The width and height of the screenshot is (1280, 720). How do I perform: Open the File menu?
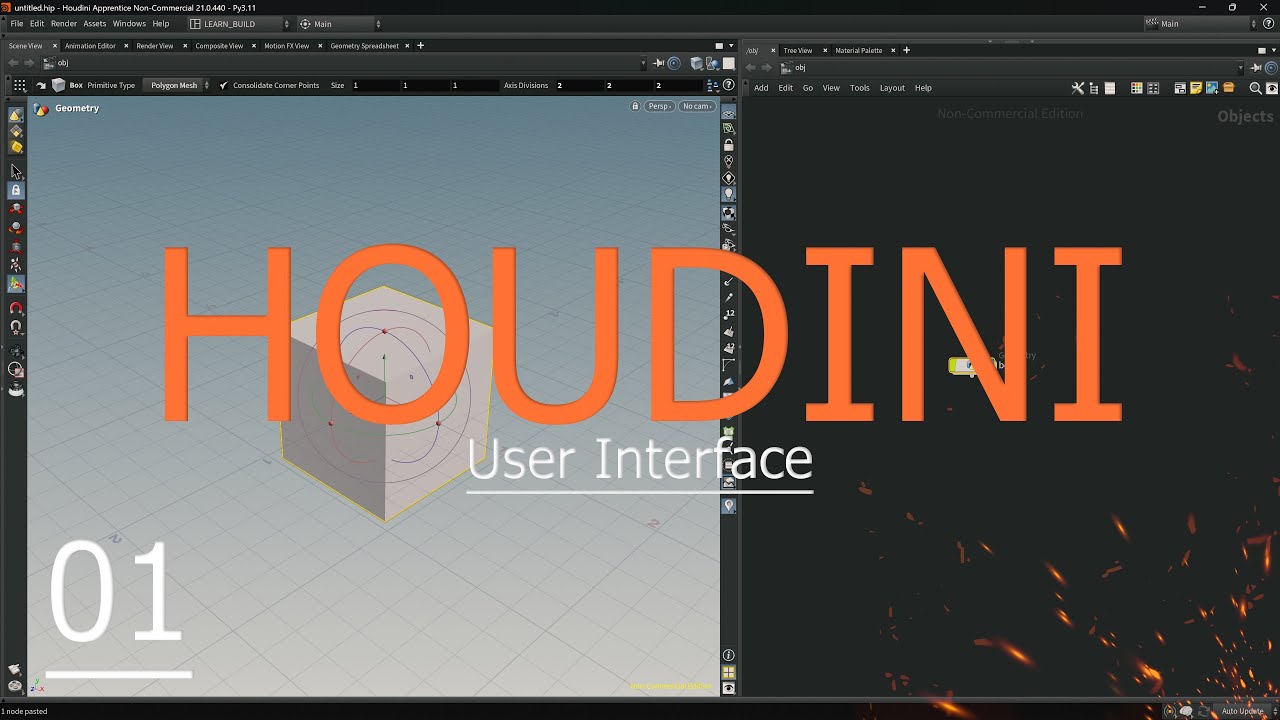click(x=16, y=23)
